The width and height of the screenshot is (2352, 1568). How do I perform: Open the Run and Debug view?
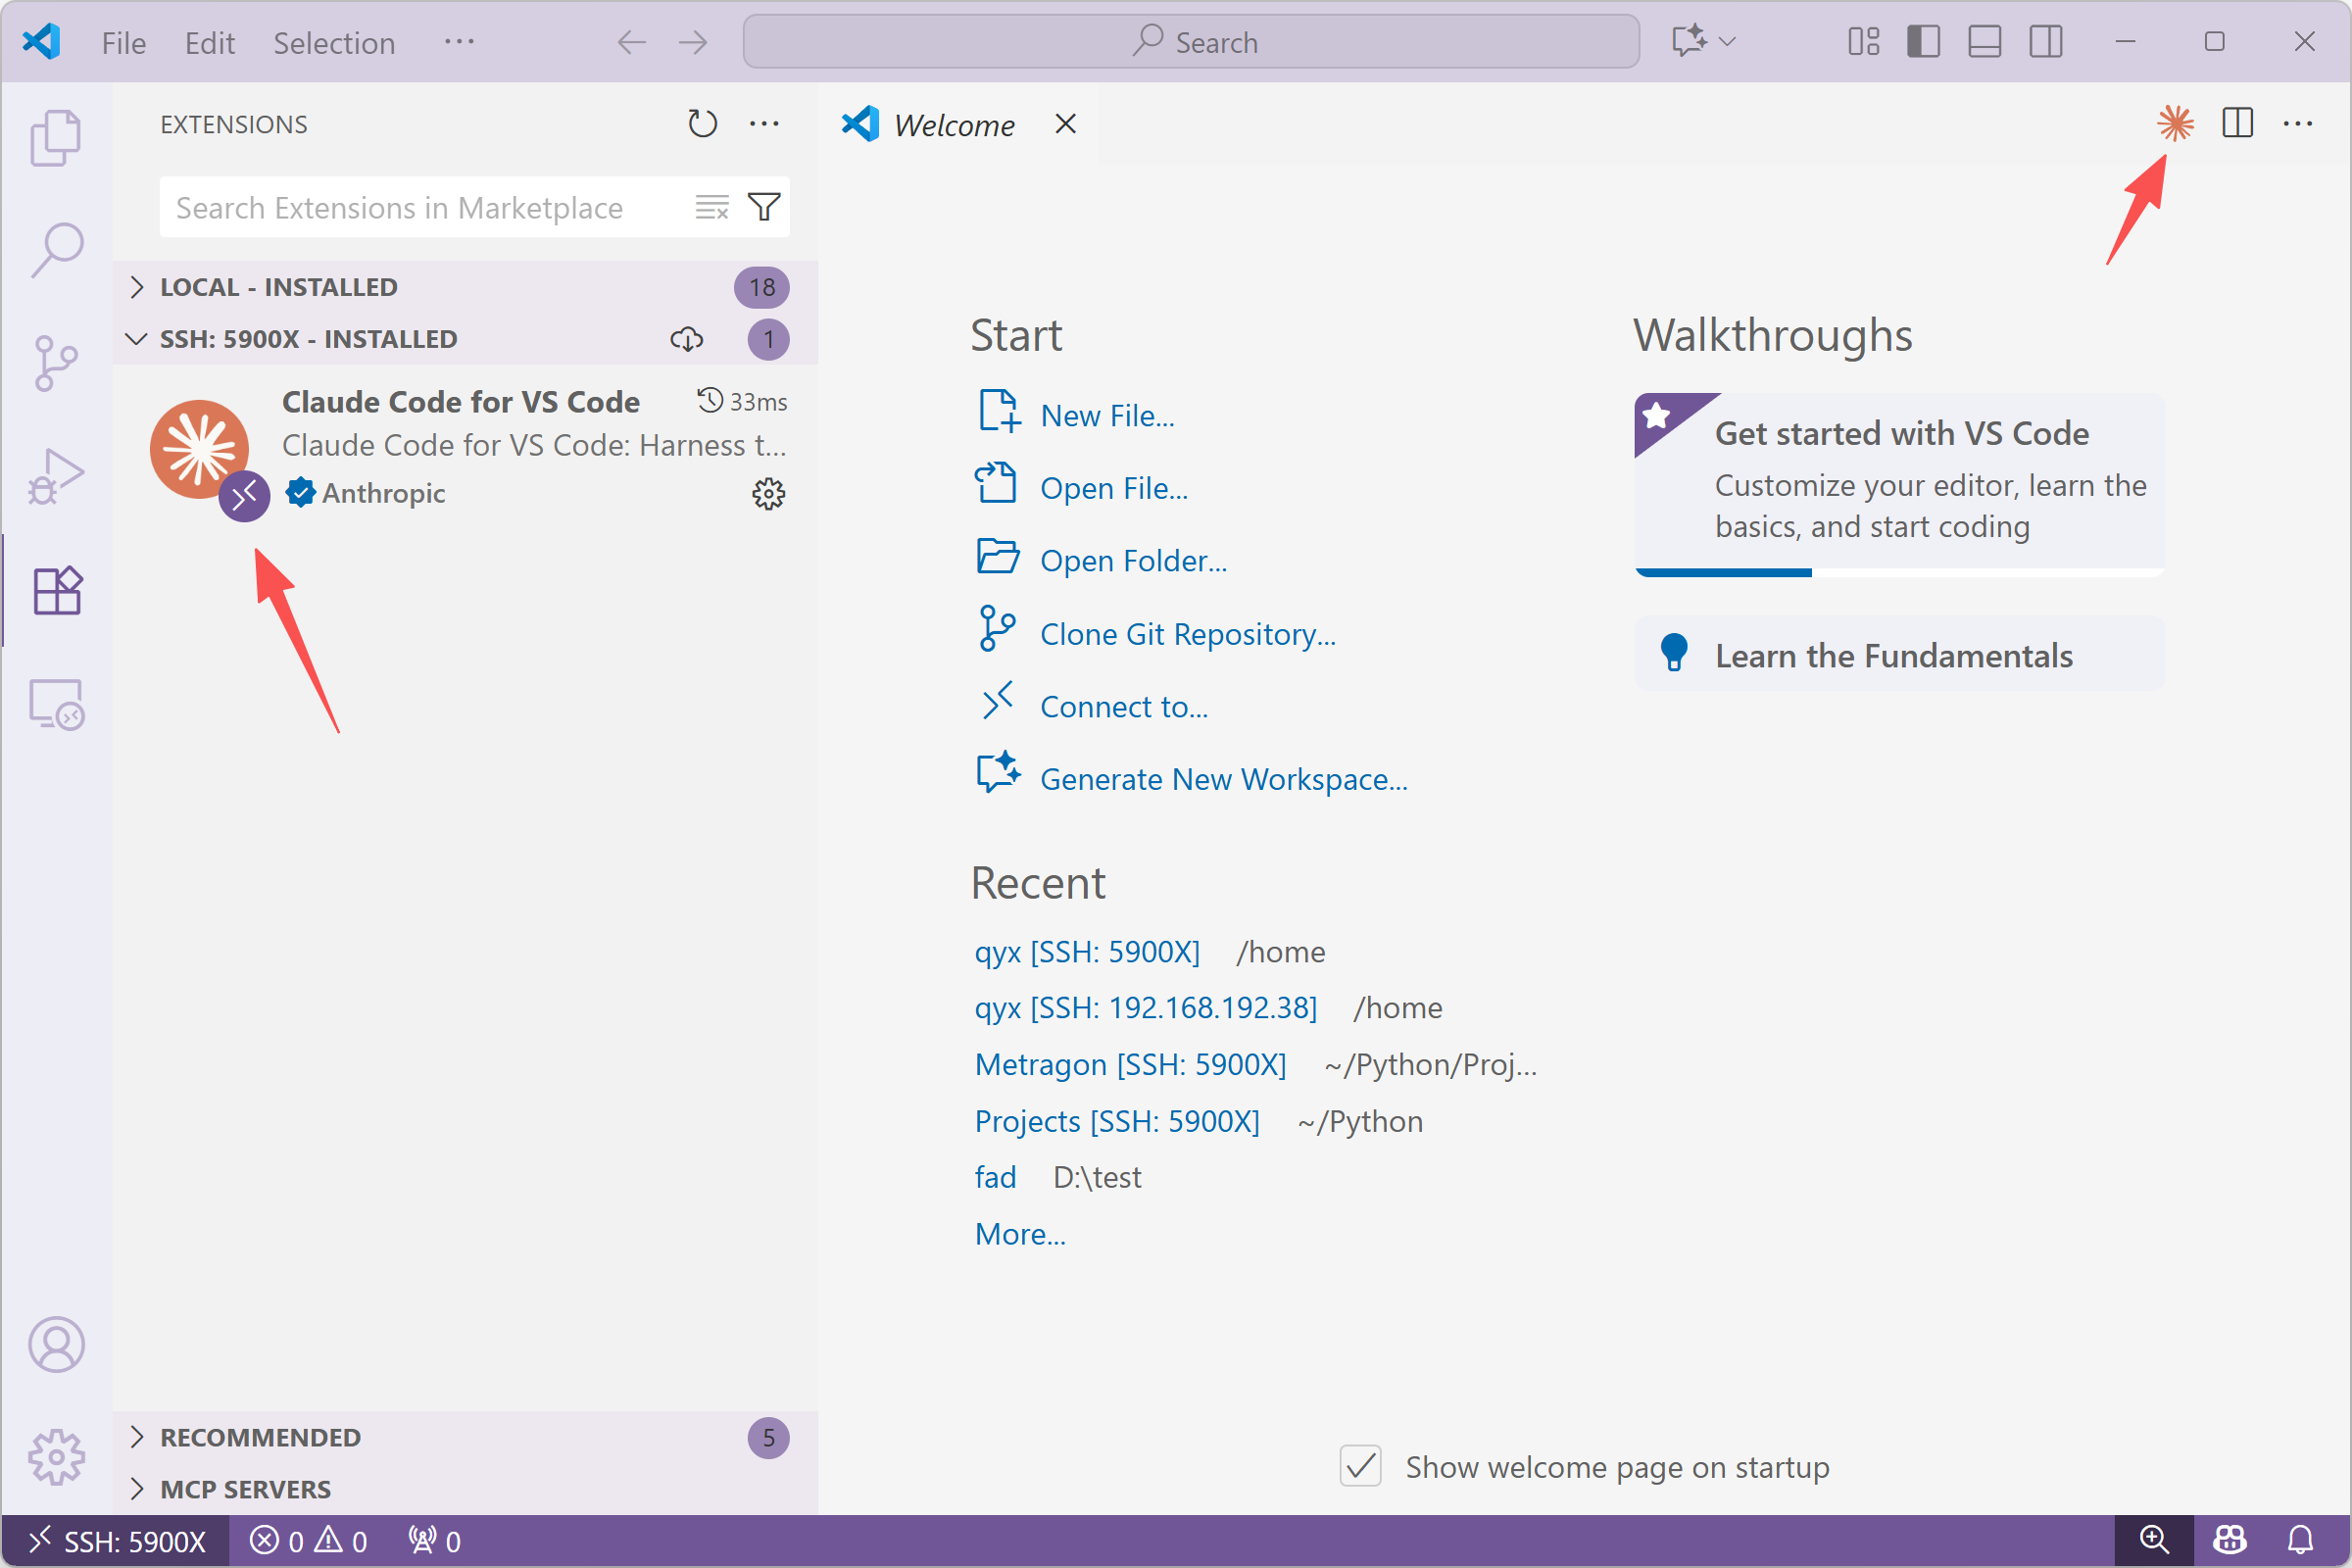(x=56, y=476)
